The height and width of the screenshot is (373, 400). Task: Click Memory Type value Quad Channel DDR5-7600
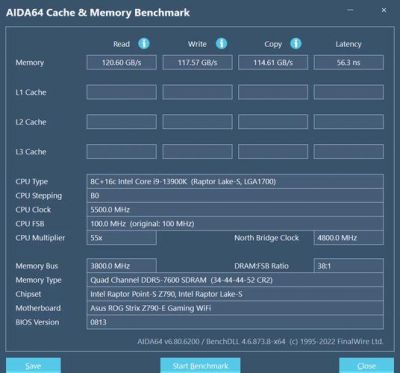point(235,280)
